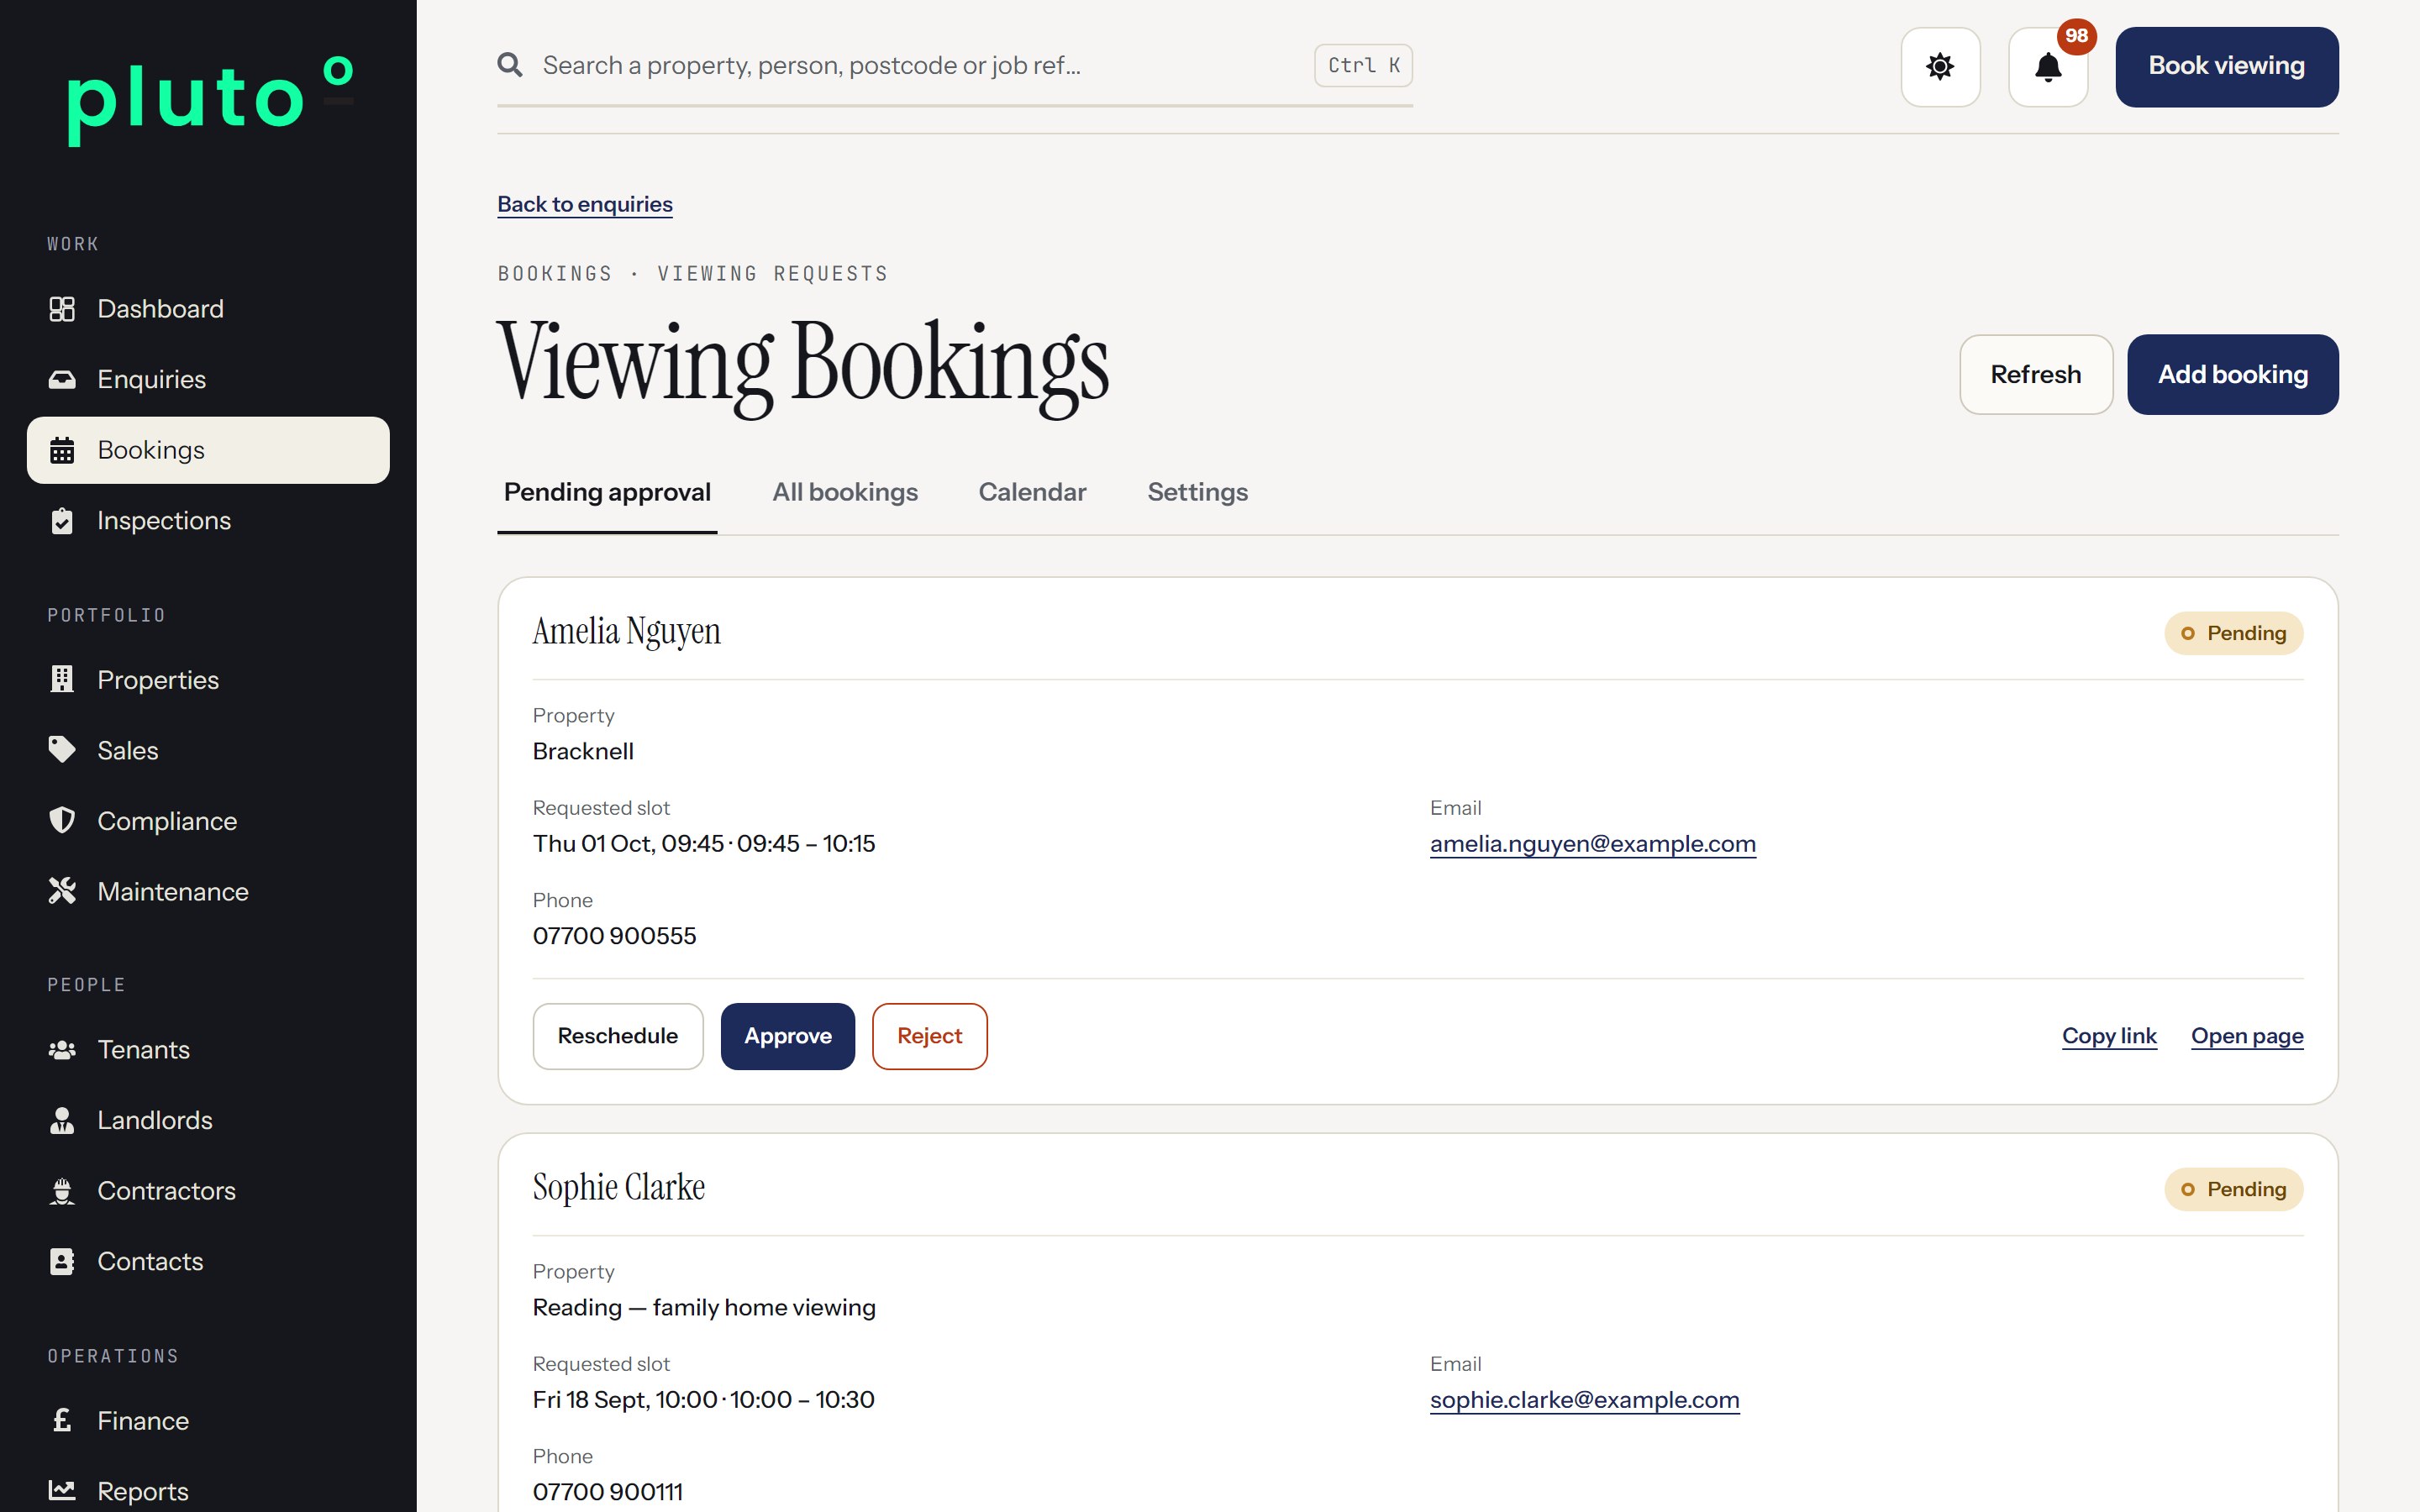Image resolution: width=2420 pixels, height=1512 pixels.
Task: Click the Landlords person icon
Action: (62, 1120)
